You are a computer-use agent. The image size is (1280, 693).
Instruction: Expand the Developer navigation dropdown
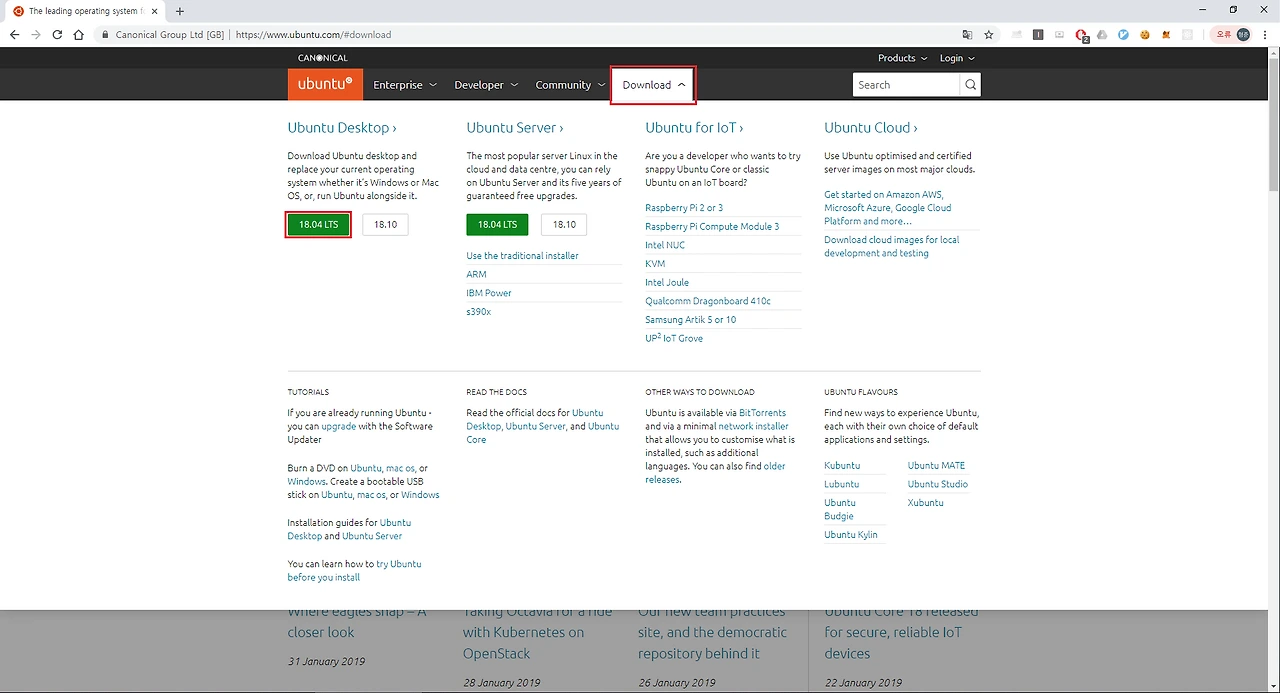(486, 85)
